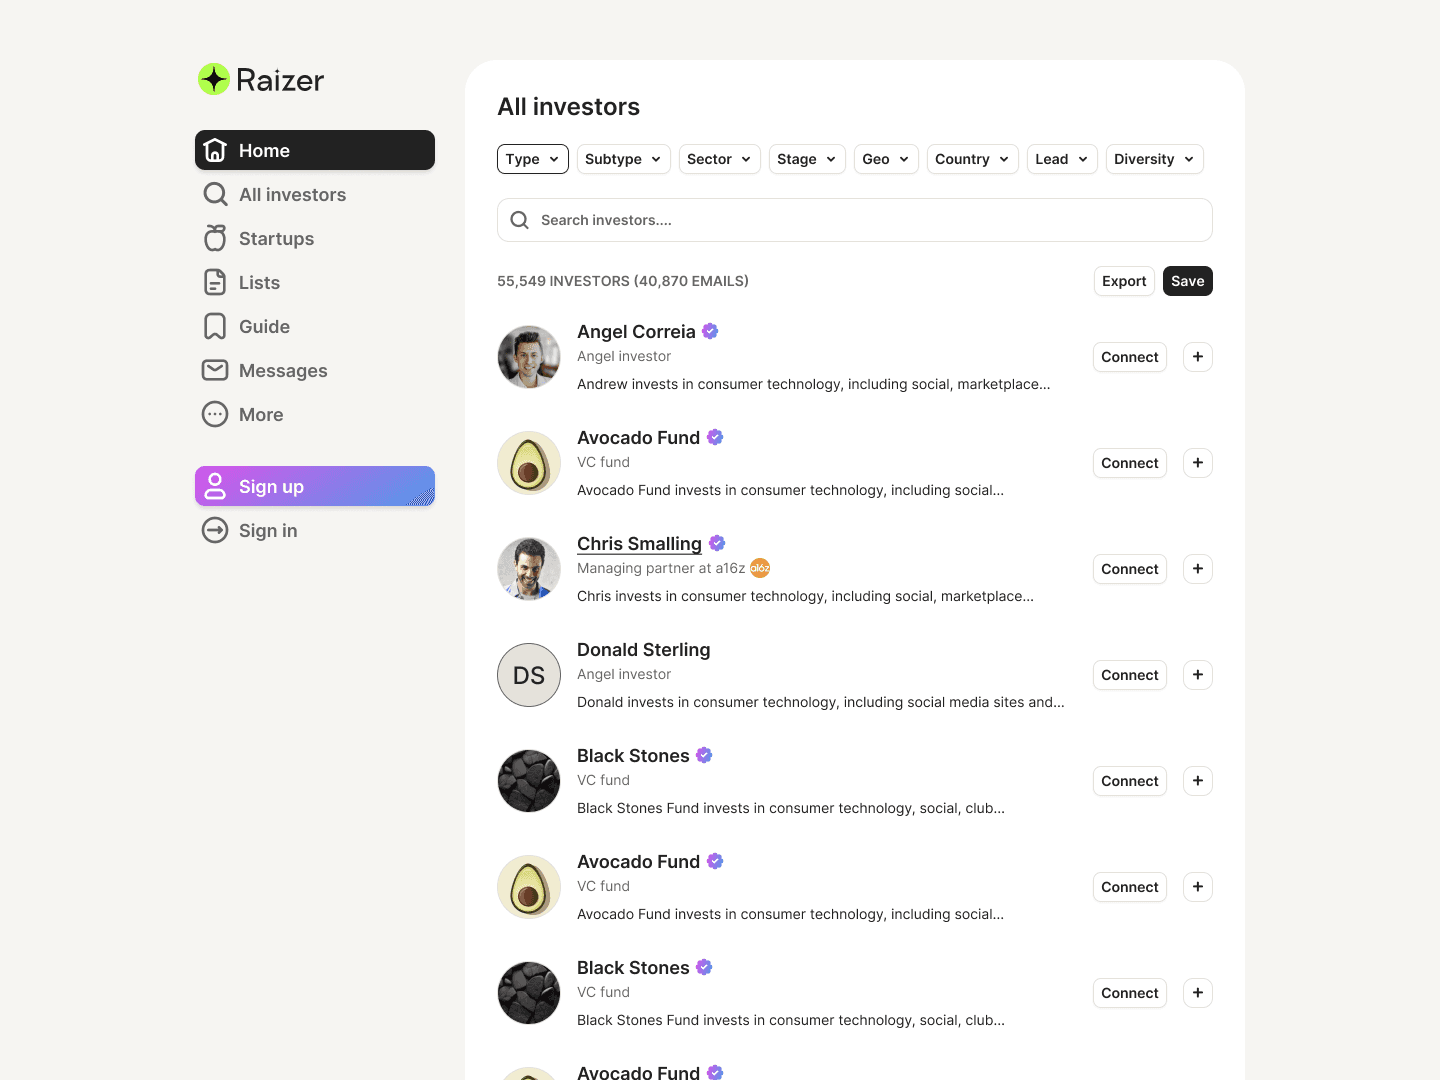1440x1080 pixels.
Task: Click the Export button
Action: 1124,281
